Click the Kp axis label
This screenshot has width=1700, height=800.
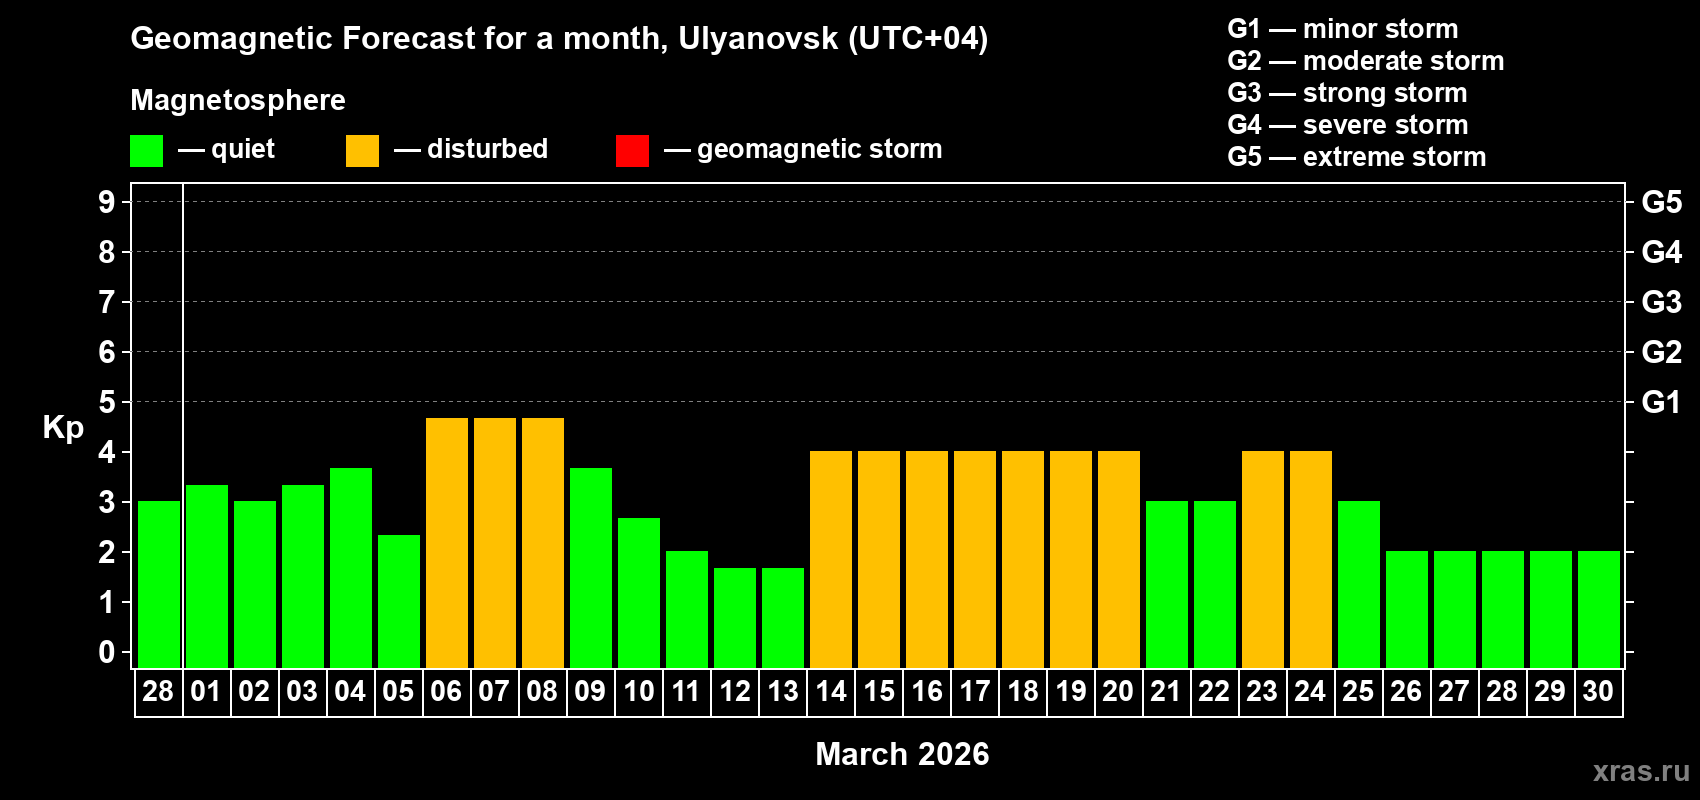[x=63, y=428]
